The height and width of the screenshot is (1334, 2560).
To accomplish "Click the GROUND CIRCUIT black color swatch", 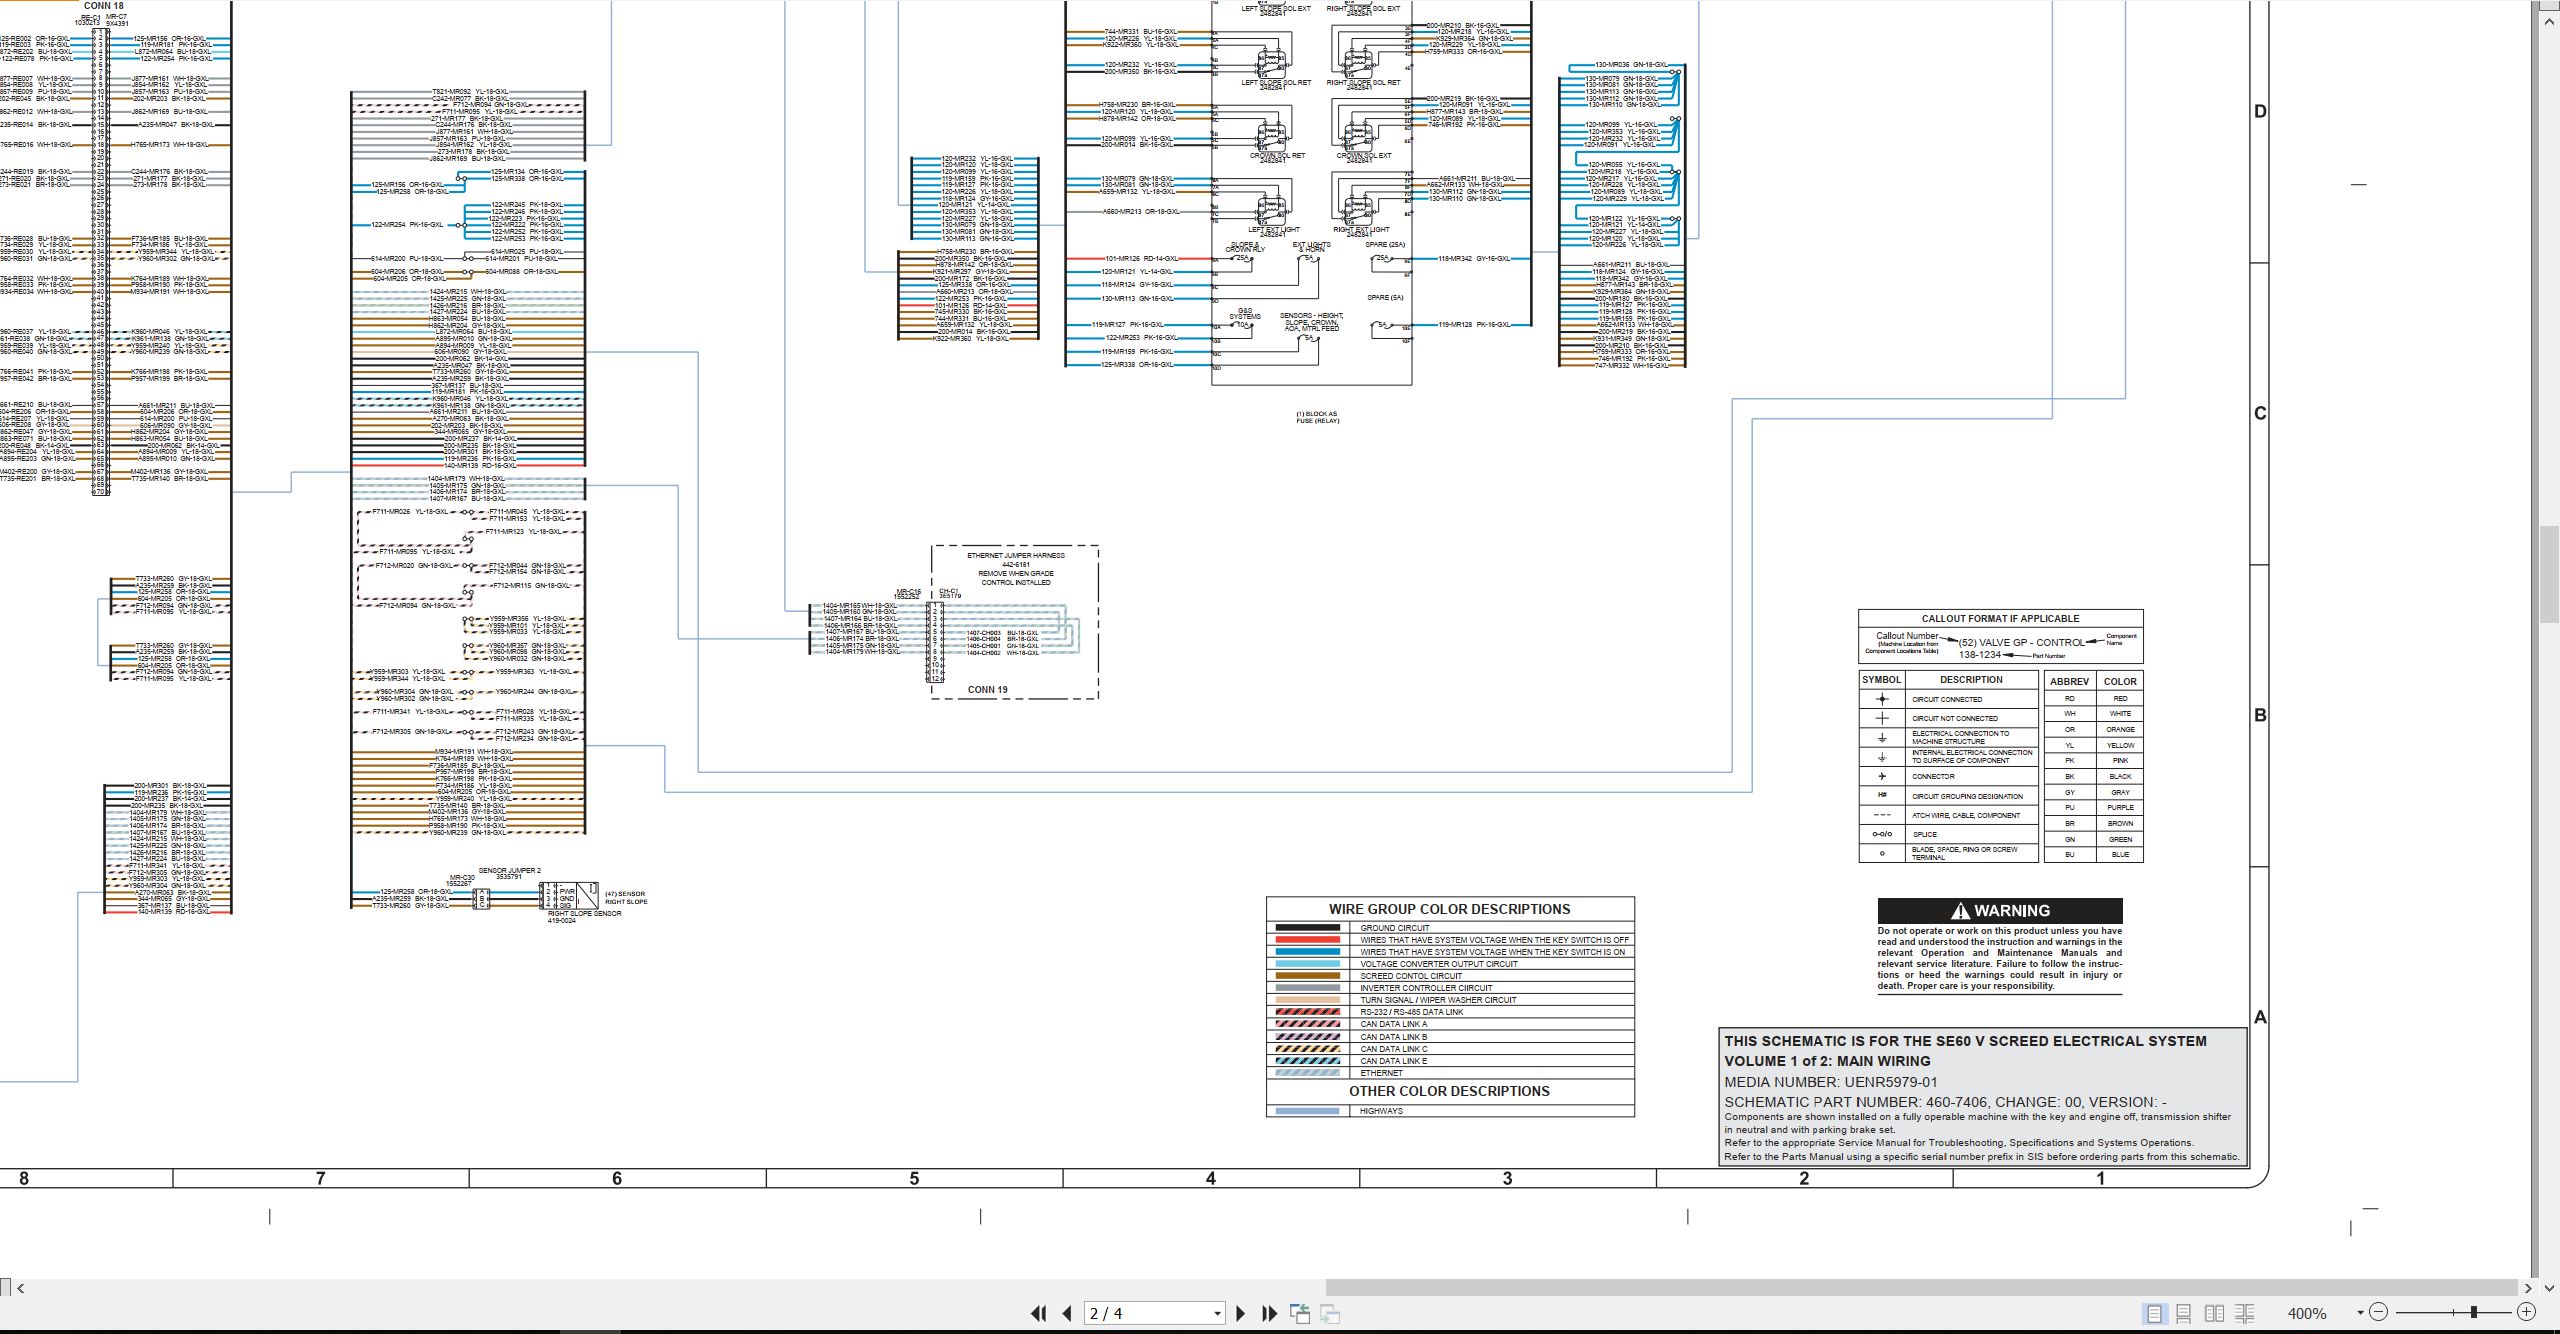I will pos(1307,928).
